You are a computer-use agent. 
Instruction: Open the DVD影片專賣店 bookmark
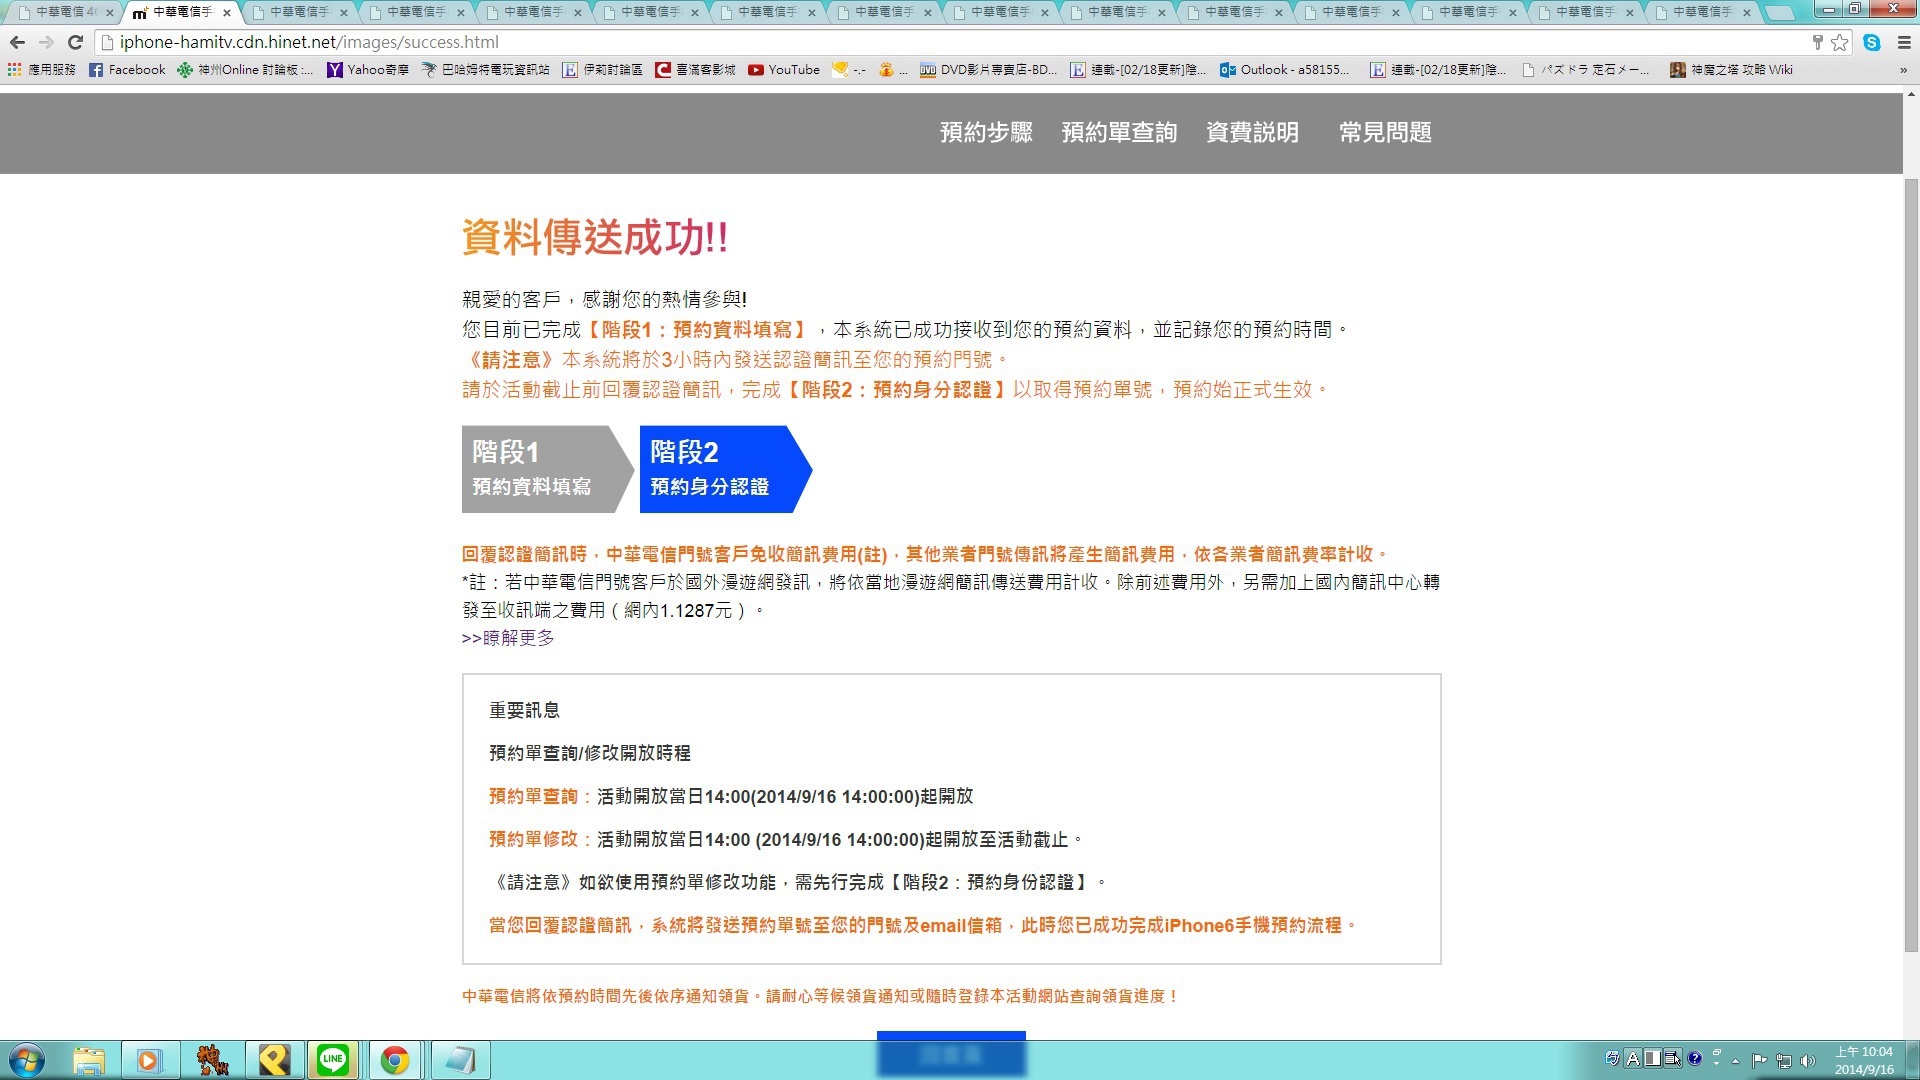[988, 70]
